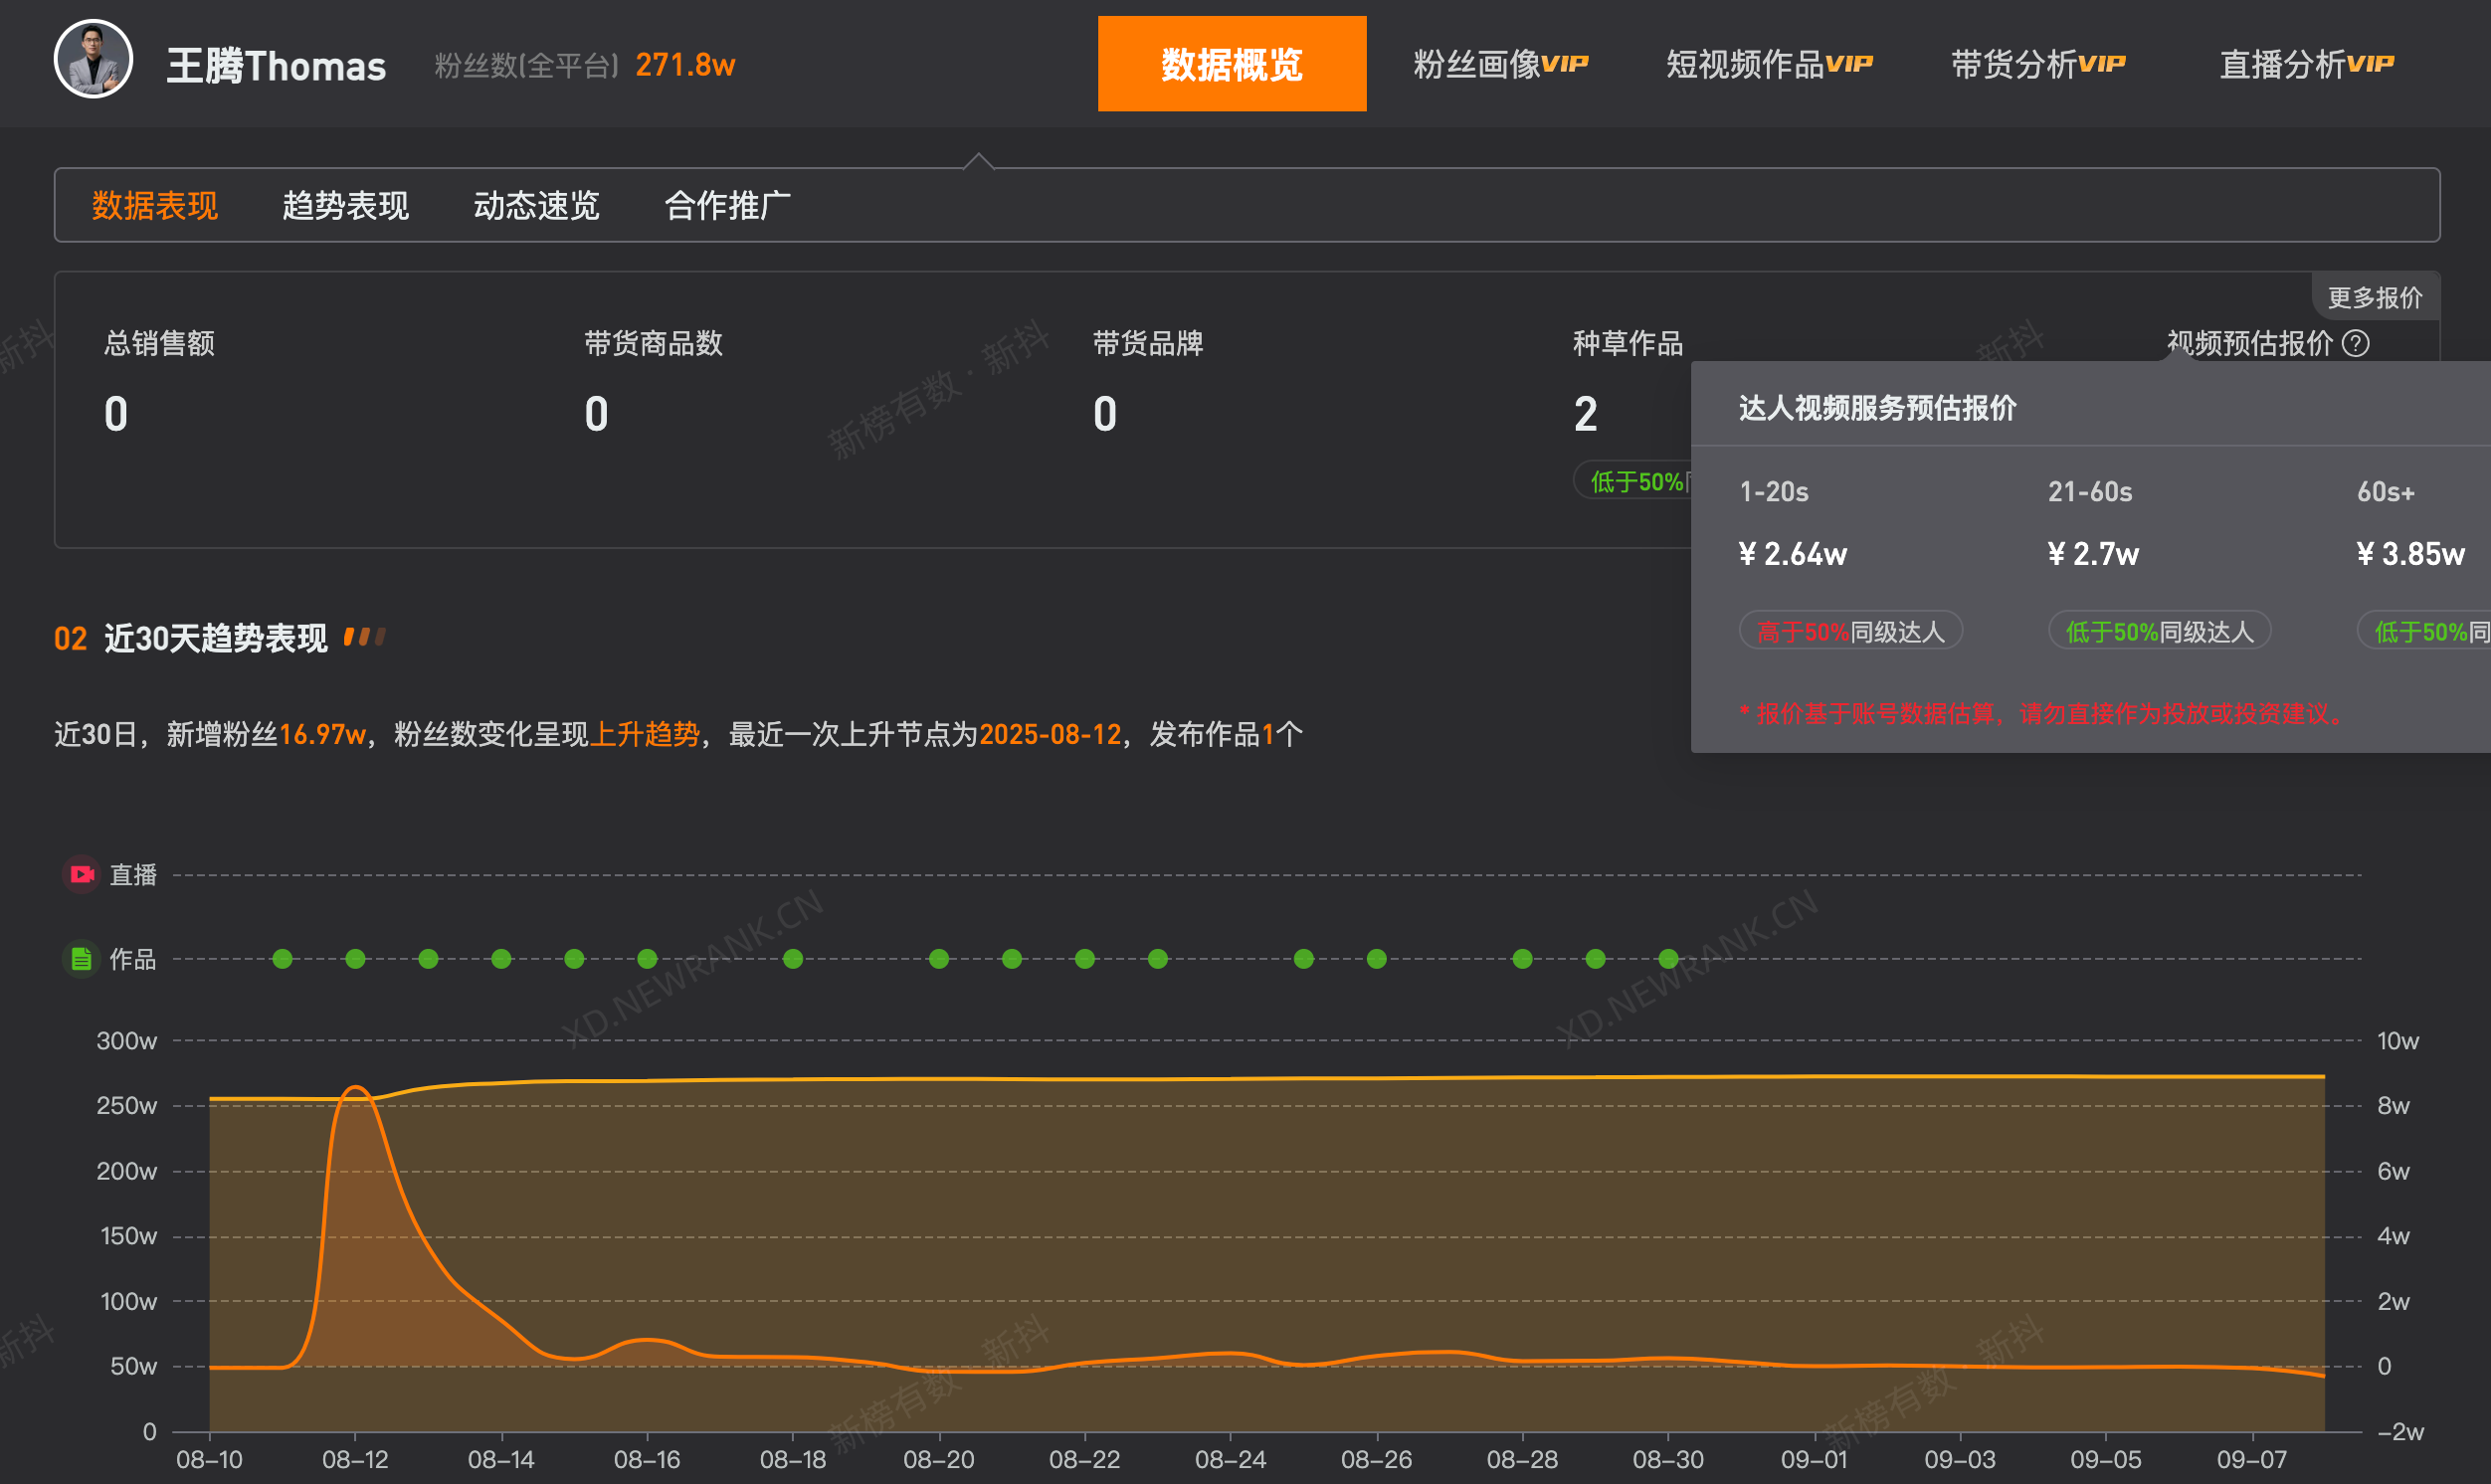Select the 合作推广 tab

tap(727, 205)
